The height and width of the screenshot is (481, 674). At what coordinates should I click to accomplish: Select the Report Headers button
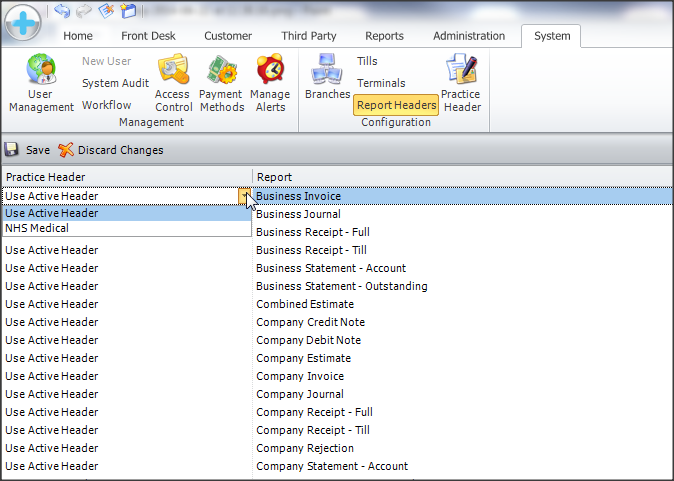click(x=397, y=105)
